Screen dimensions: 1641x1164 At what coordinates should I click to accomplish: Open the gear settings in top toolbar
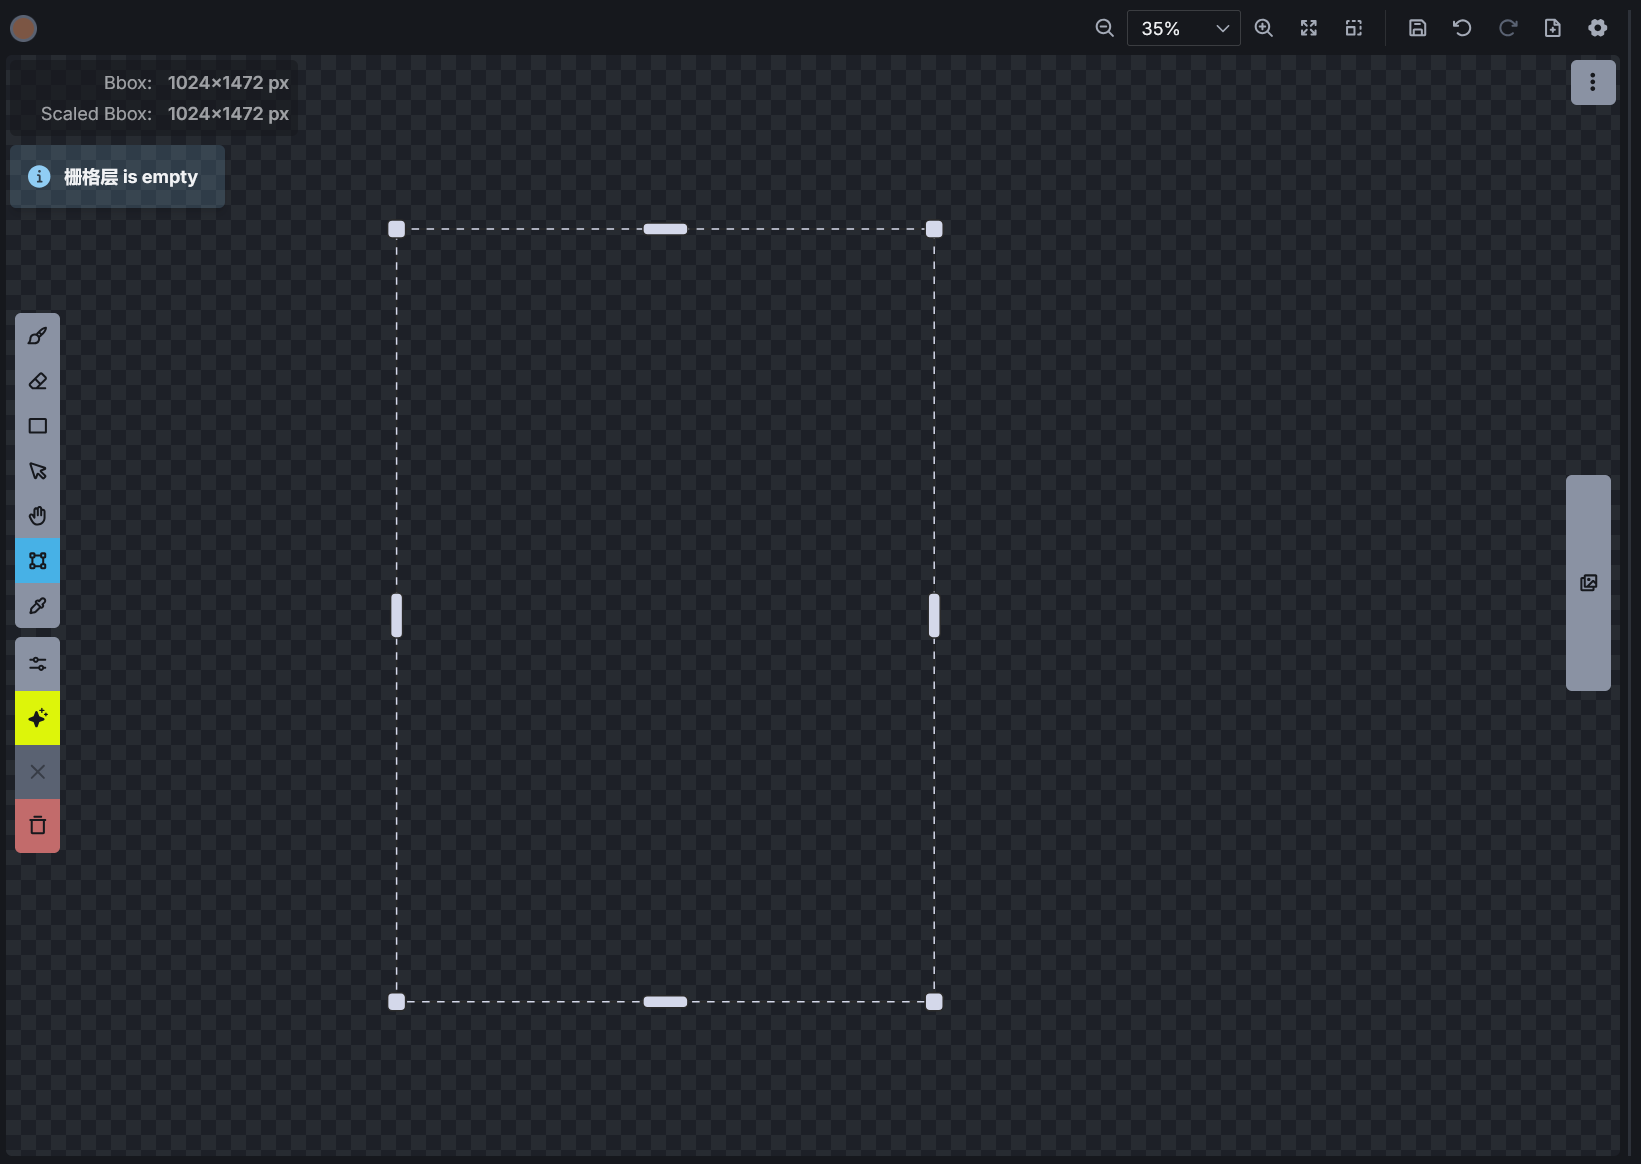[1598, 28]
